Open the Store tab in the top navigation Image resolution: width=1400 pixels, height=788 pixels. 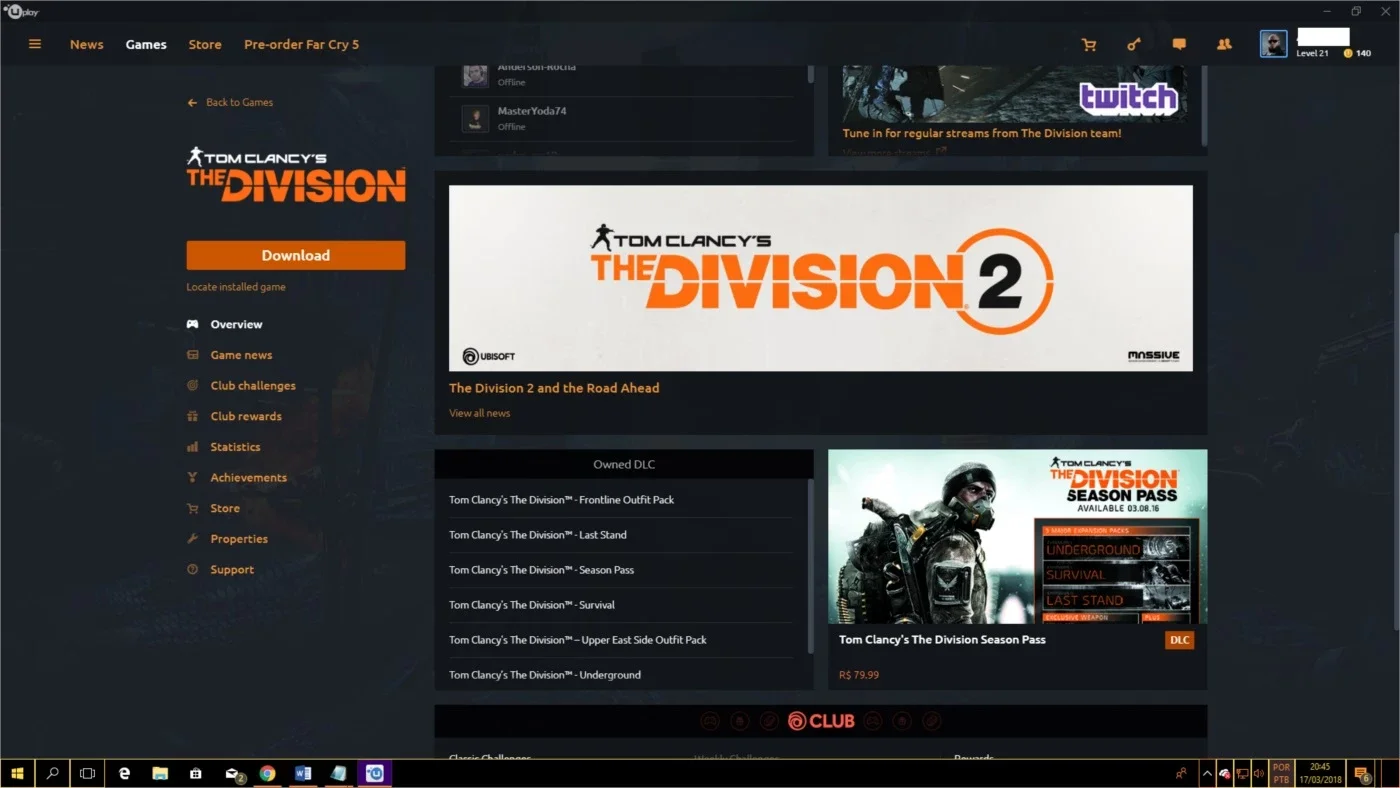tap(205, 44)
